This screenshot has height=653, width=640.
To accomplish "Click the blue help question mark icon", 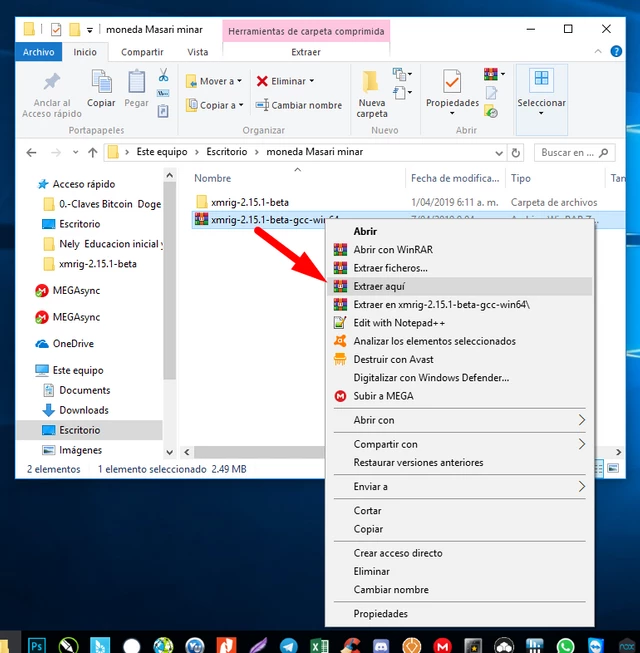I will coord(616,51).
